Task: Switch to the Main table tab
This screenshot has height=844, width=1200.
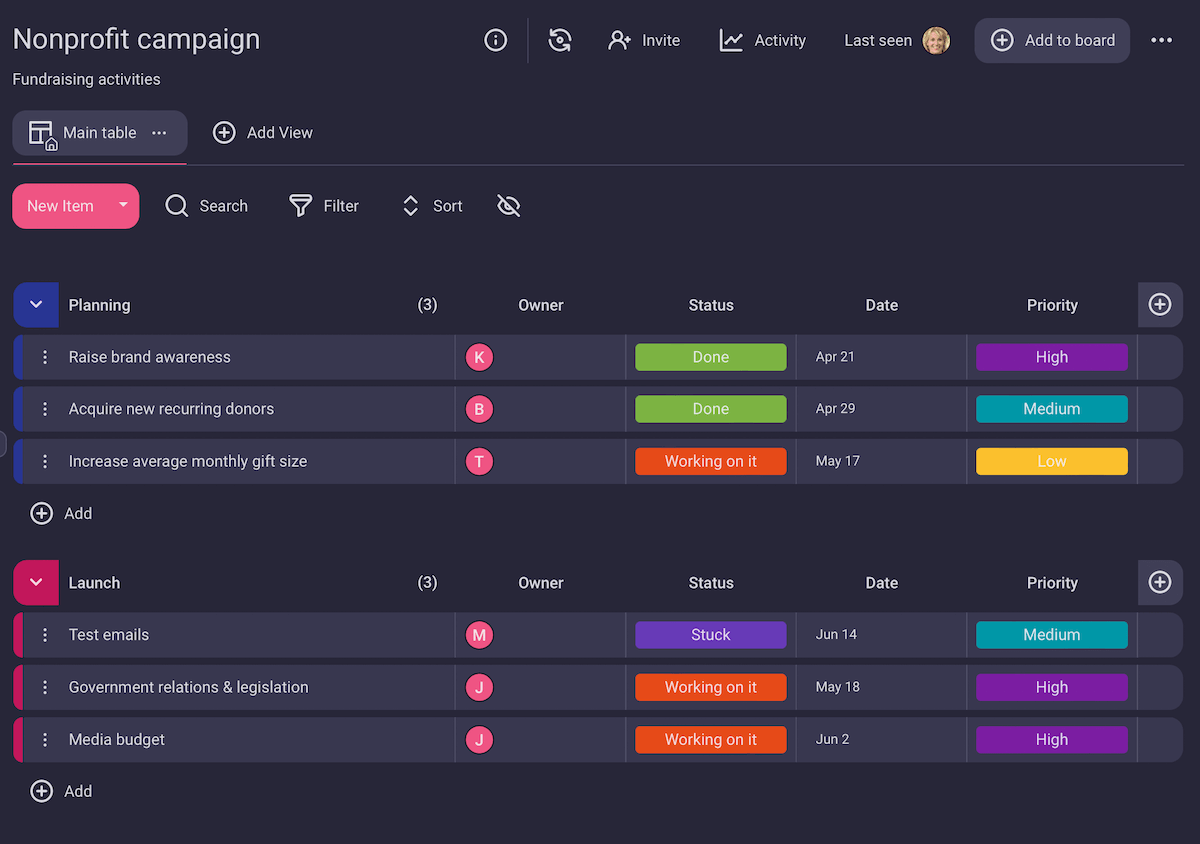Action: pyautogui.click(x=99, y=133)
